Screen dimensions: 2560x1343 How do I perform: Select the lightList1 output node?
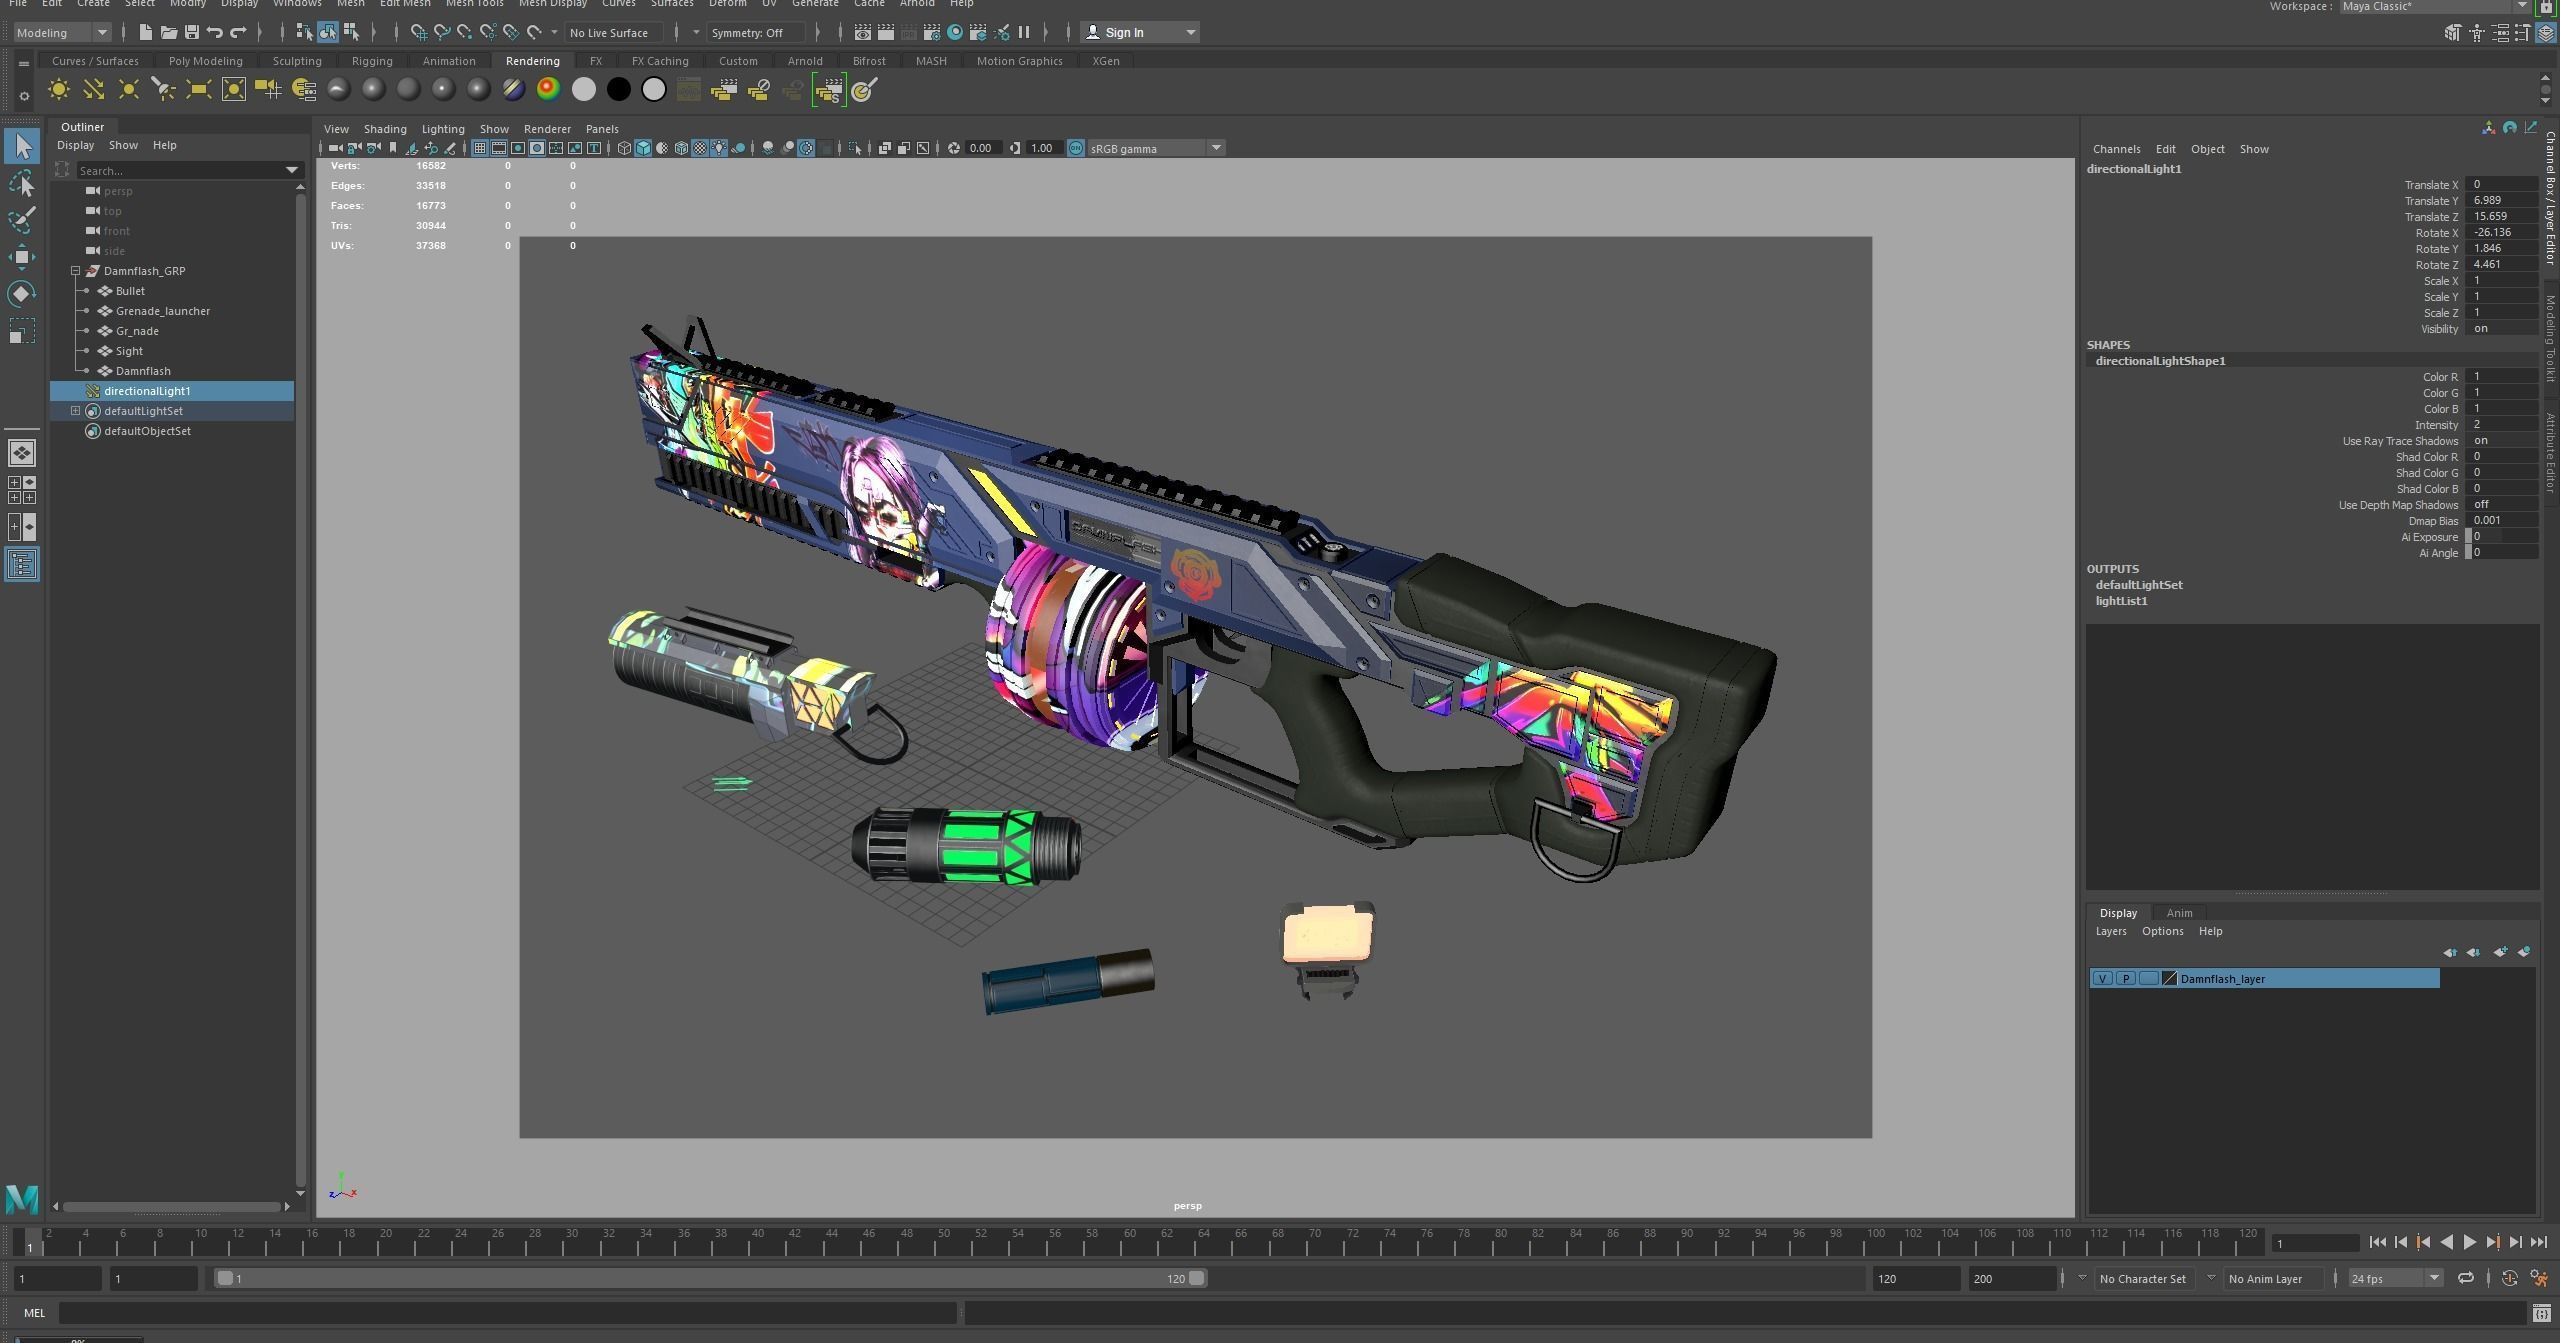coord(2121,601)
